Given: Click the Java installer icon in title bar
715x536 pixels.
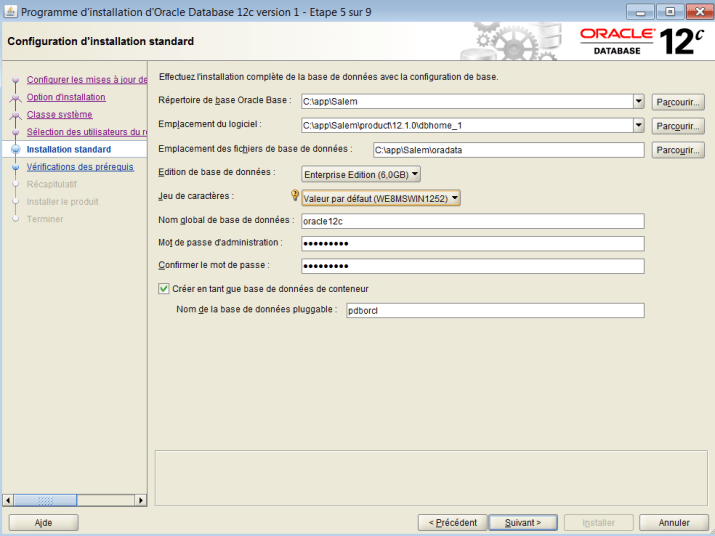Looking at the screenshot, I should (10, 11).
